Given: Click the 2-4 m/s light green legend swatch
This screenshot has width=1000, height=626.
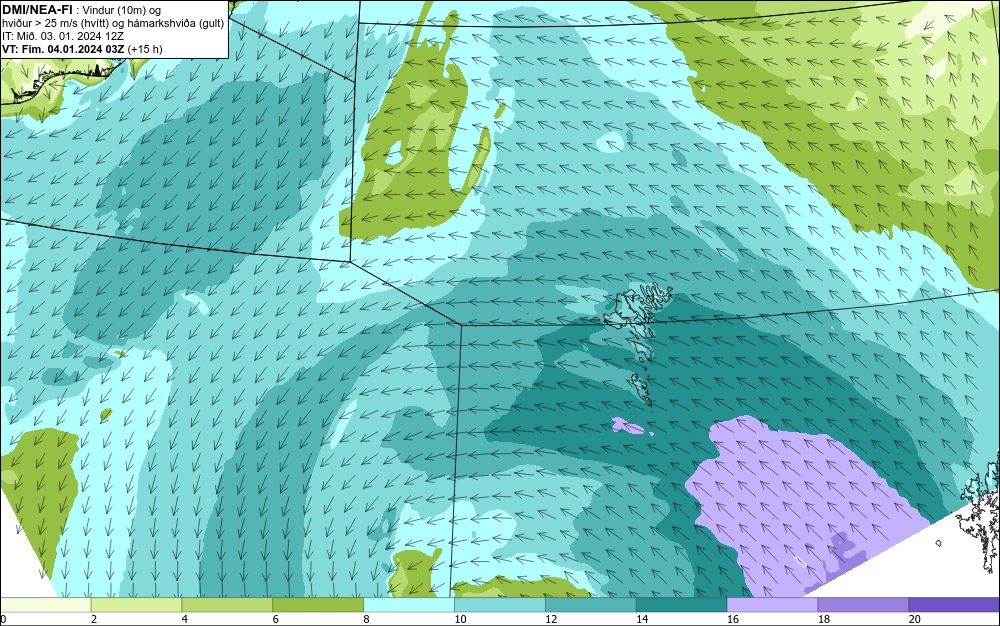Looking at the screenshot, I should (136, 605).
